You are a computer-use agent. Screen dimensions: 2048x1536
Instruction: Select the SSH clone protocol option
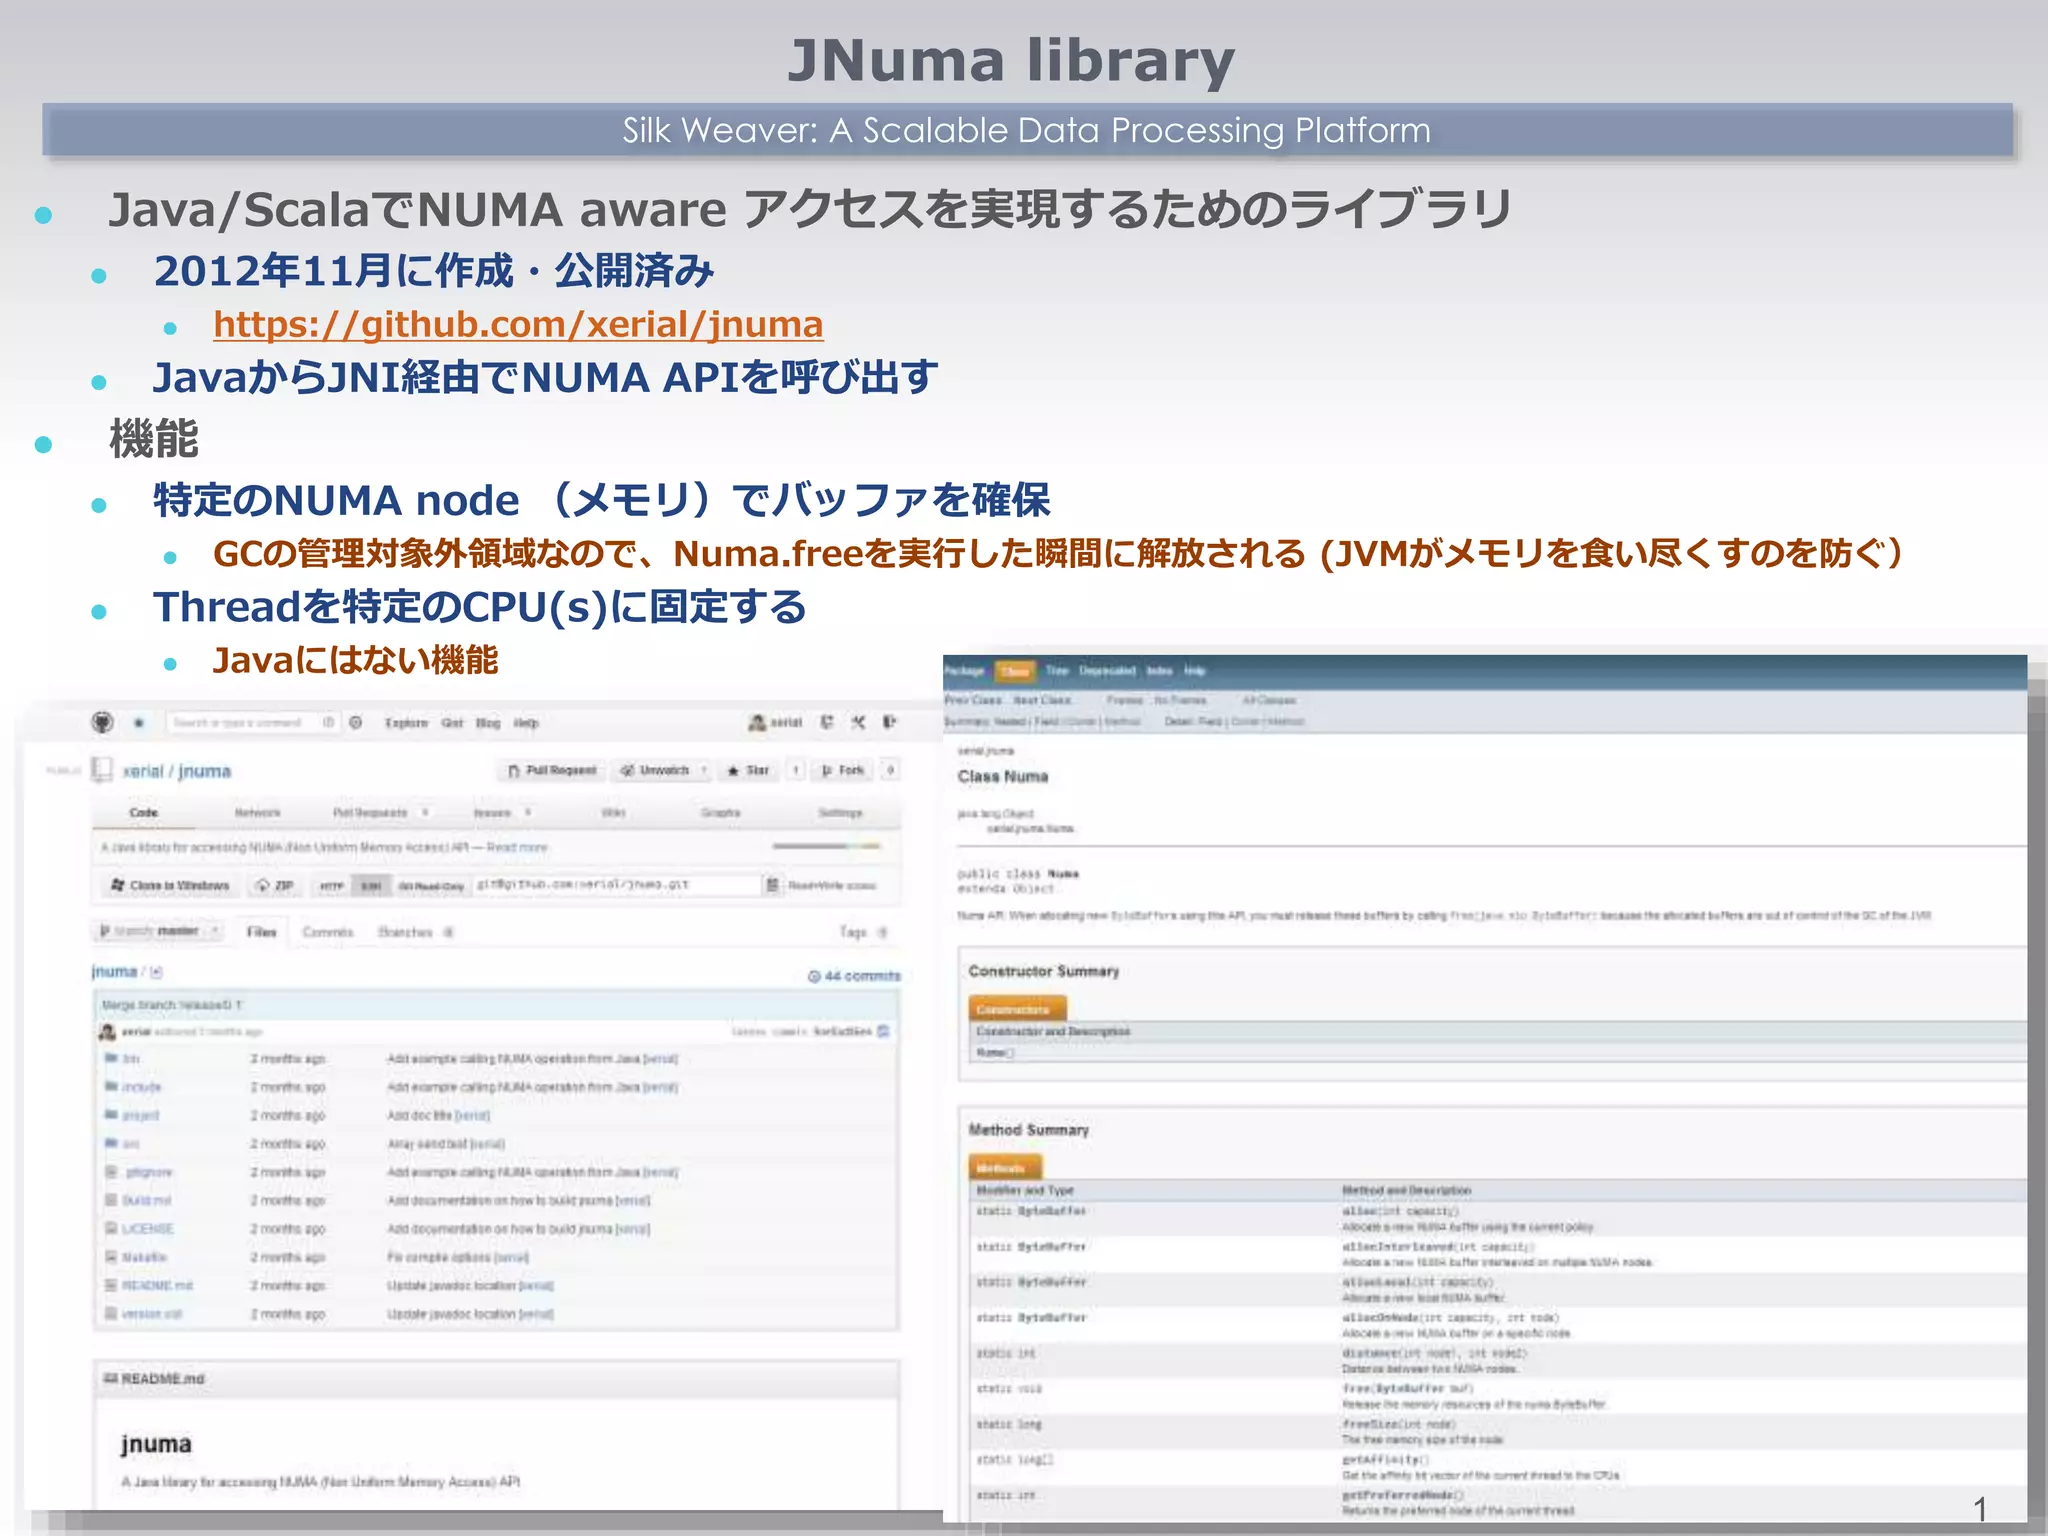[x=370, y=886]
